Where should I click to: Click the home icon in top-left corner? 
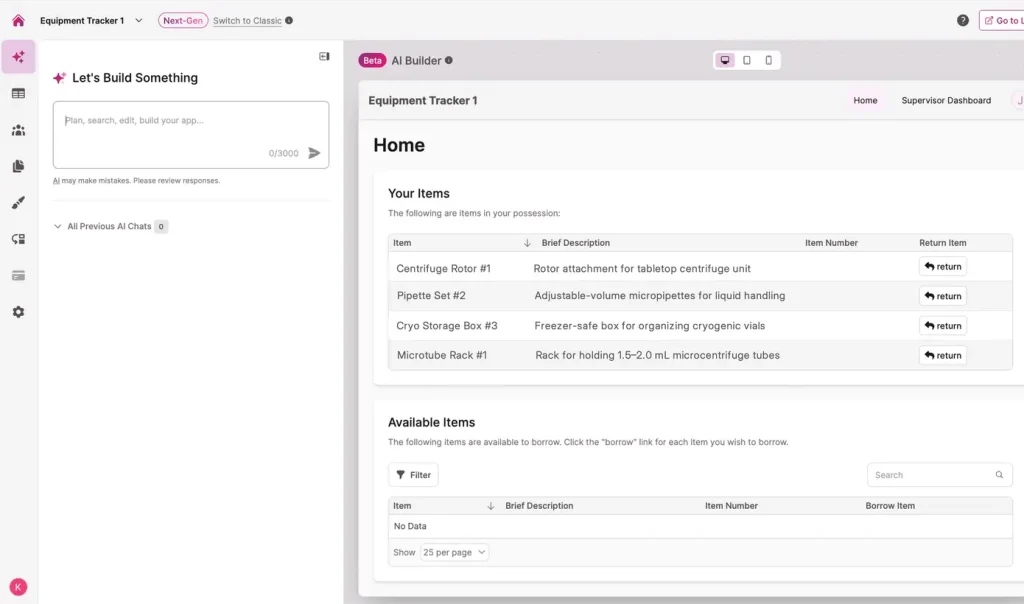(x=18, y=20)
